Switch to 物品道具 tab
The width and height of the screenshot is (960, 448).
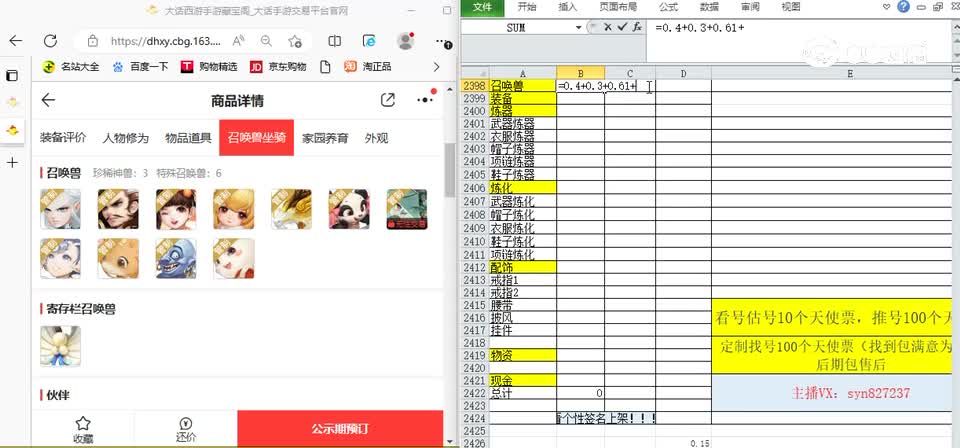click(x=188, y=138)
